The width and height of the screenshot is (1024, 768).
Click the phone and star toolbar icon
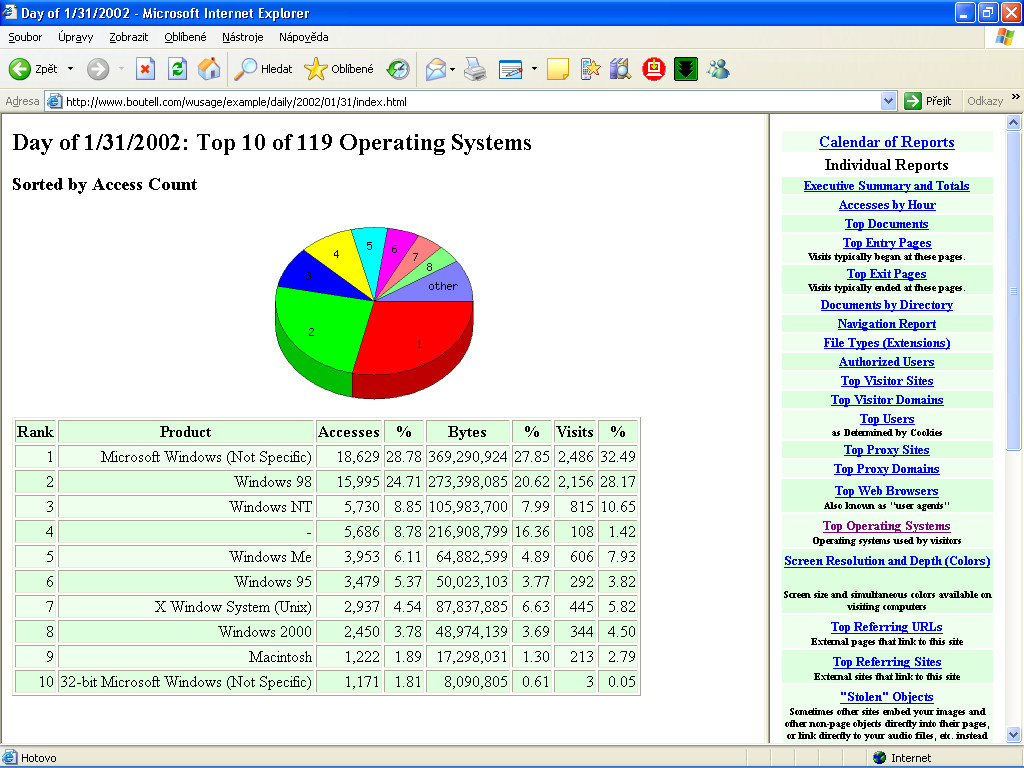(590, 69)
